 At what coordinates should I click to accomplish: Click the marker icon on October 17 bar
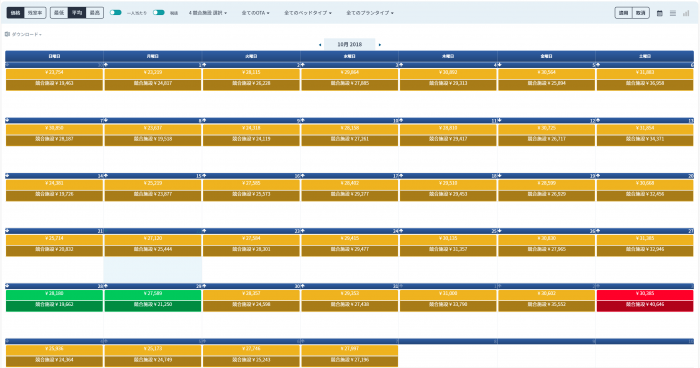(303, 176)
